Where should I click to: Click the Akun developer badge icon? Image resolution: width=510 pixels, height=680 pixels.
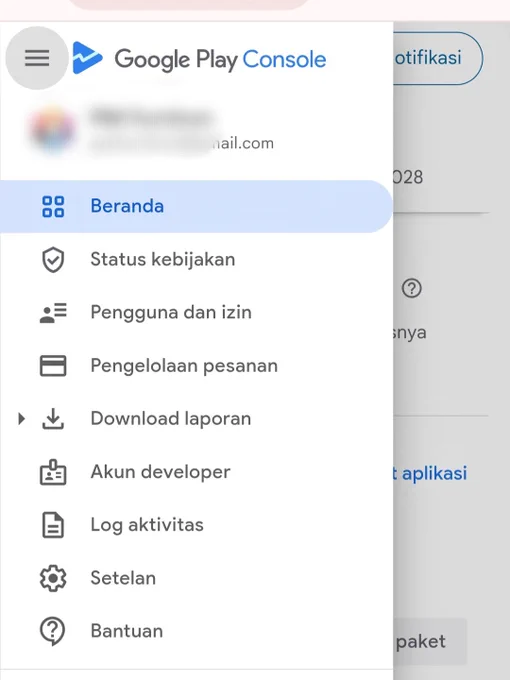[x=53, y=472]
